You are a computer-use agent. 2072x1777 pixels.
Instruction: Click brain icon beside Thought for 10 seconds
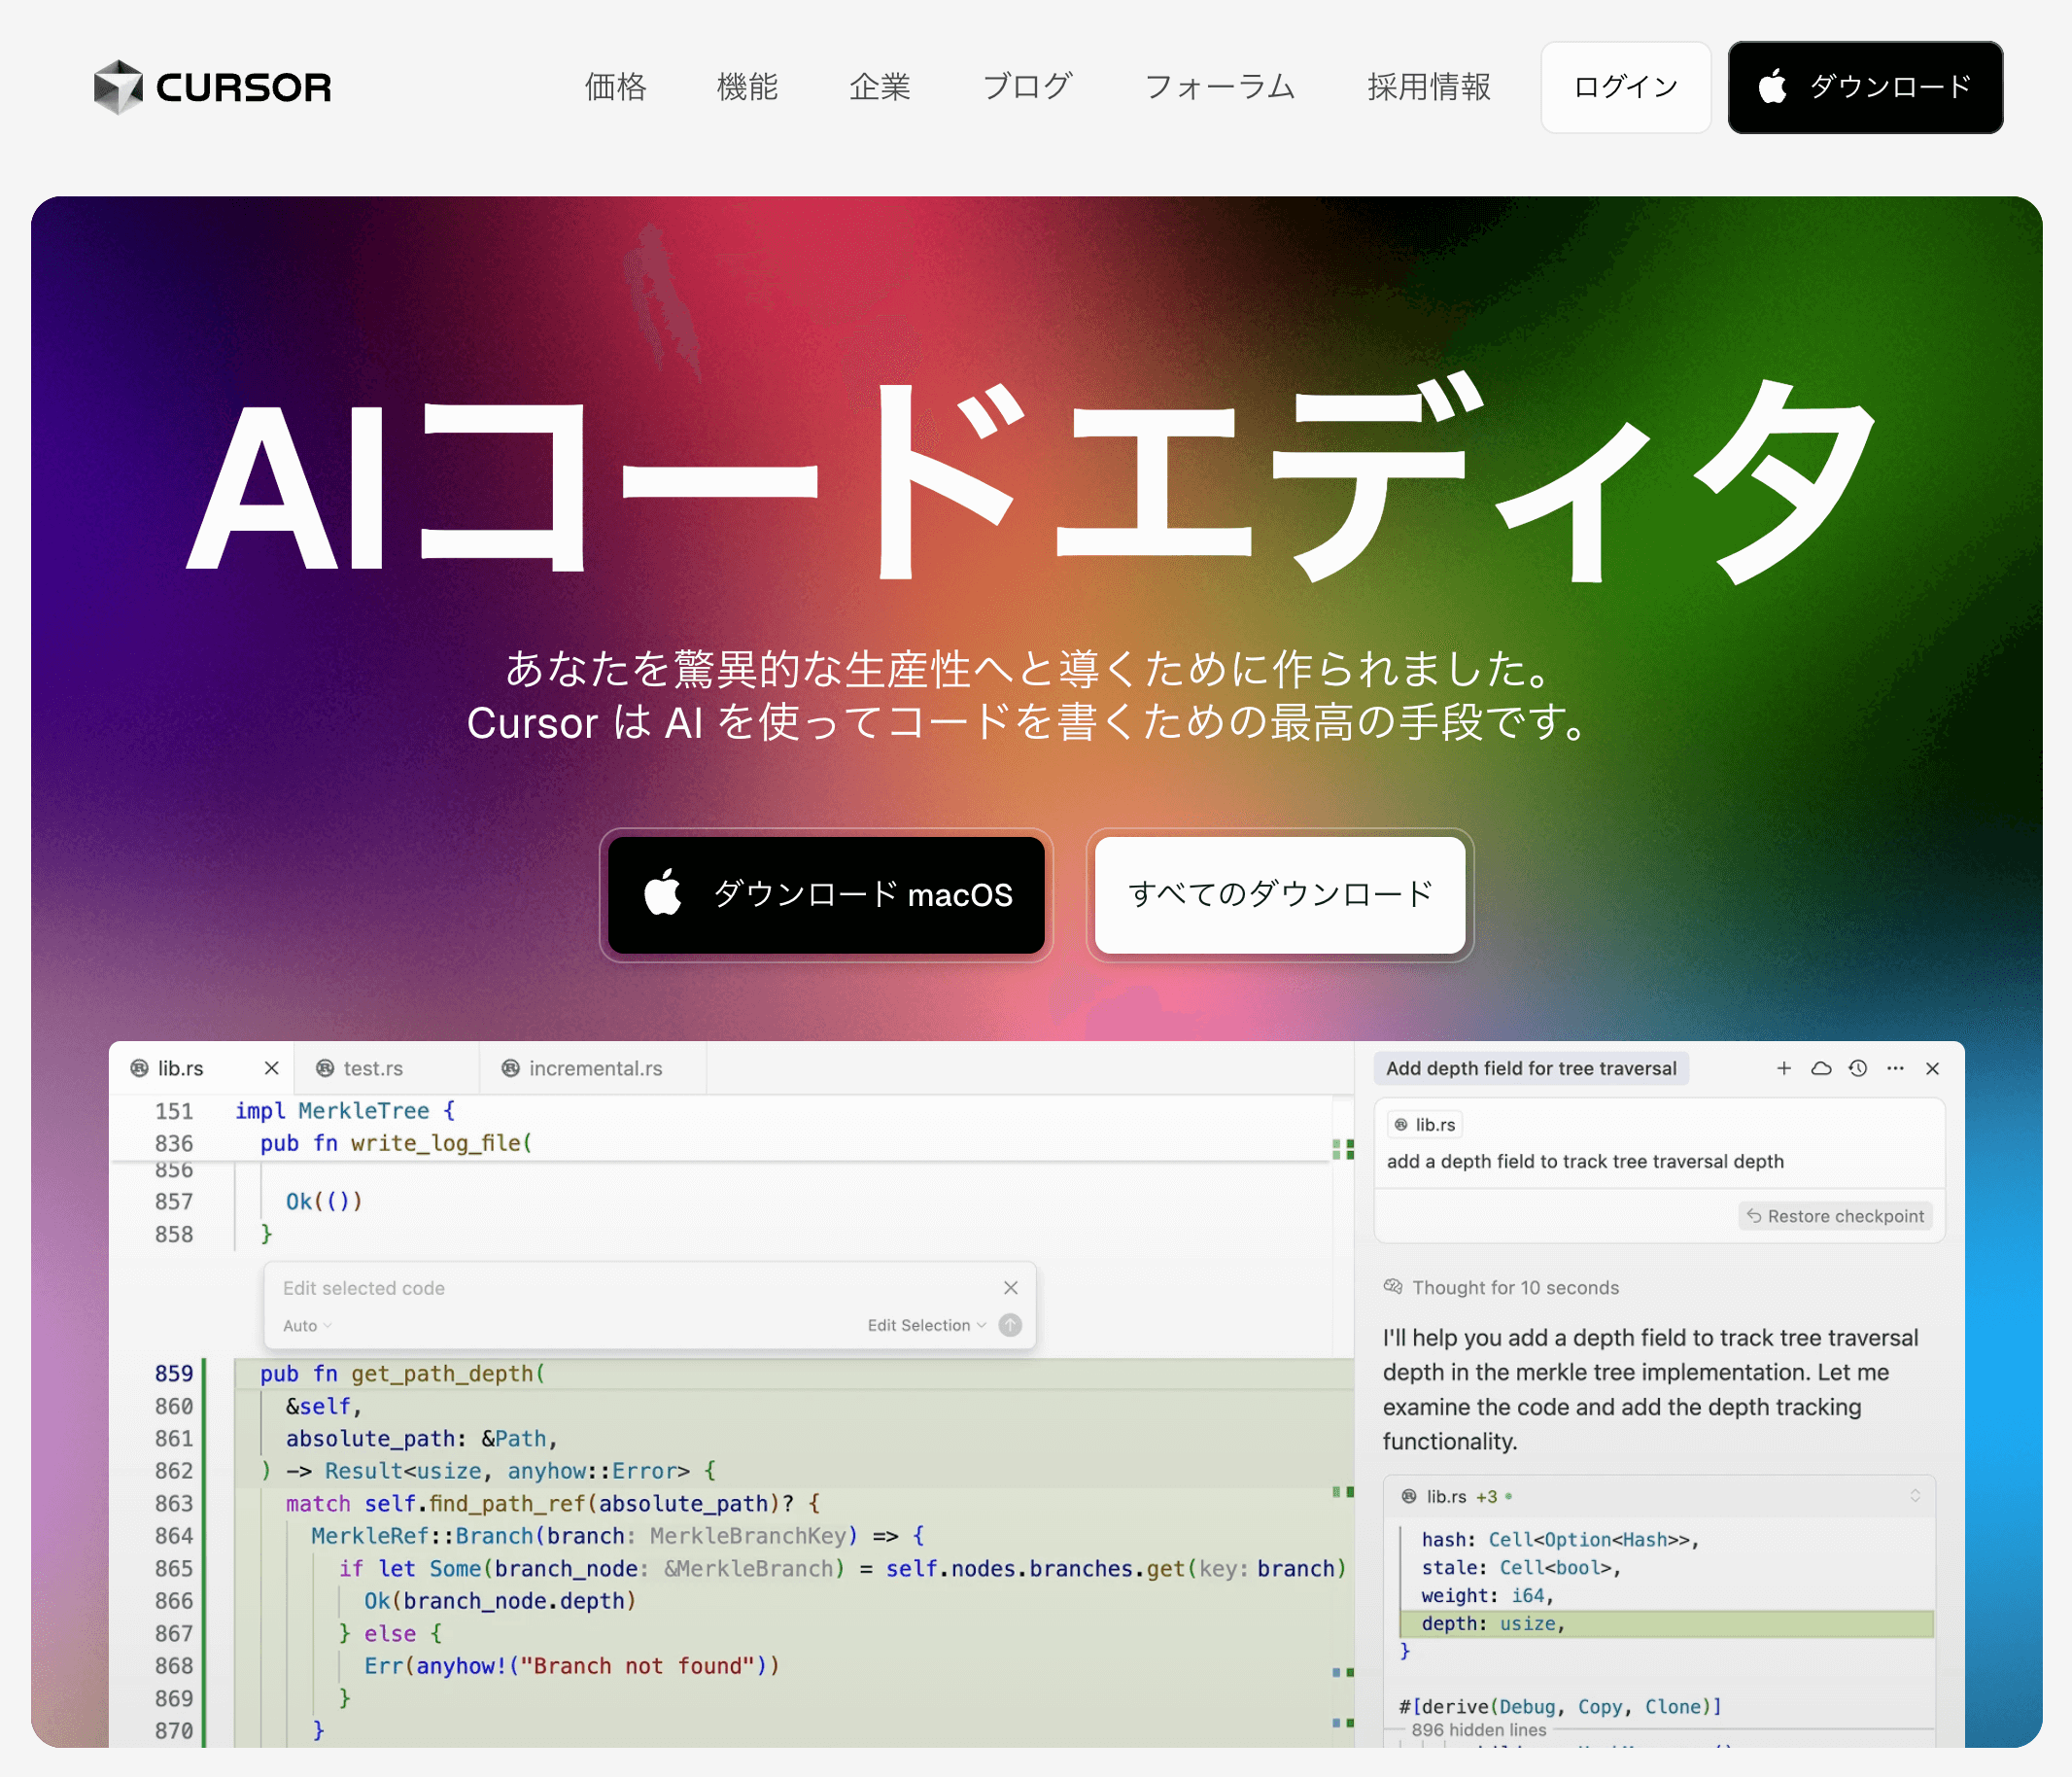1393,1287
